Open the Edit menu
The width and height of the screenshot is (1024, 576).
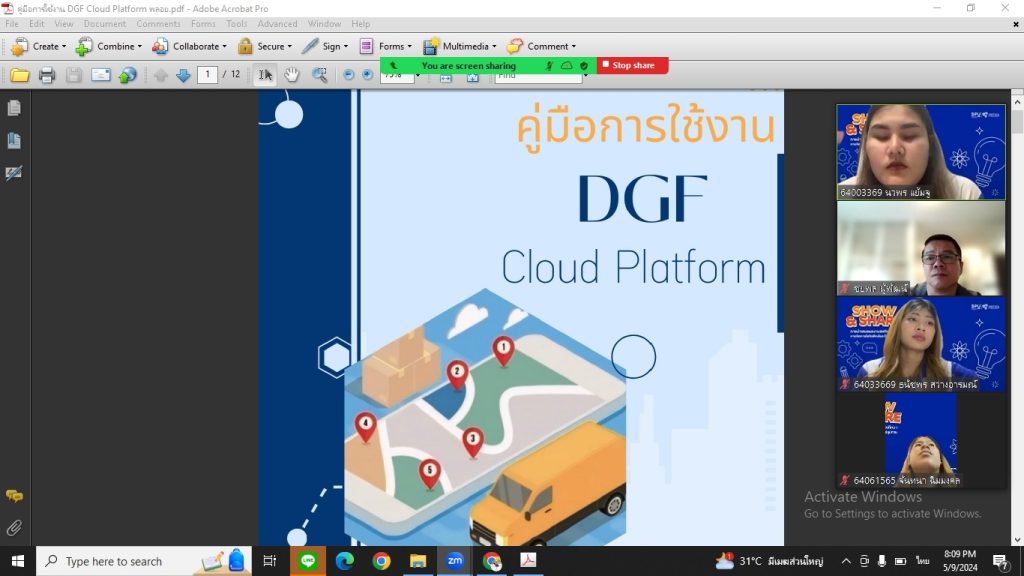click(37, 24)
